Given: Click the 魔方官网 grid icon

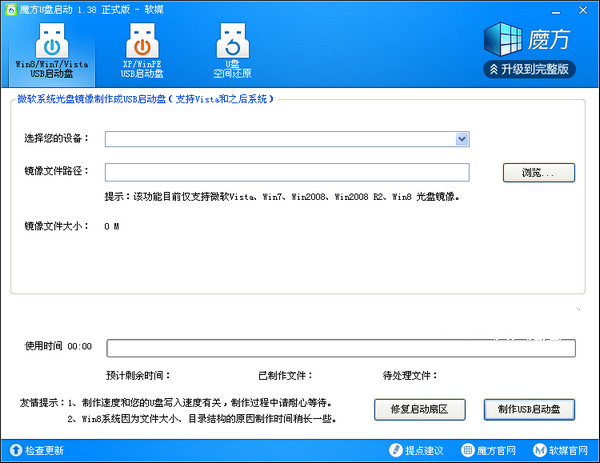Looking at the screenshot, I should (468, 450).
